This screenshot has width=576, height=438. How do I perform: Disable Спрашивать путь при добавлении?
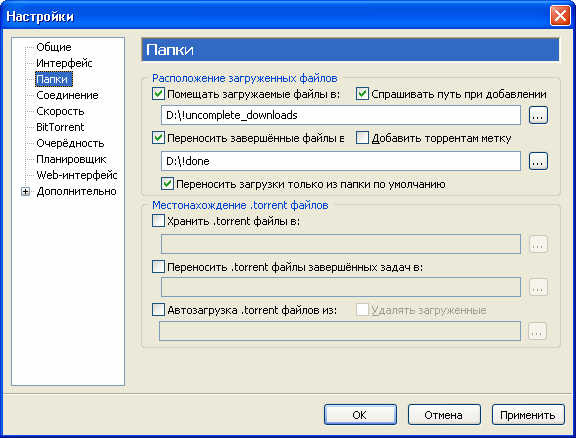(362, 94)
